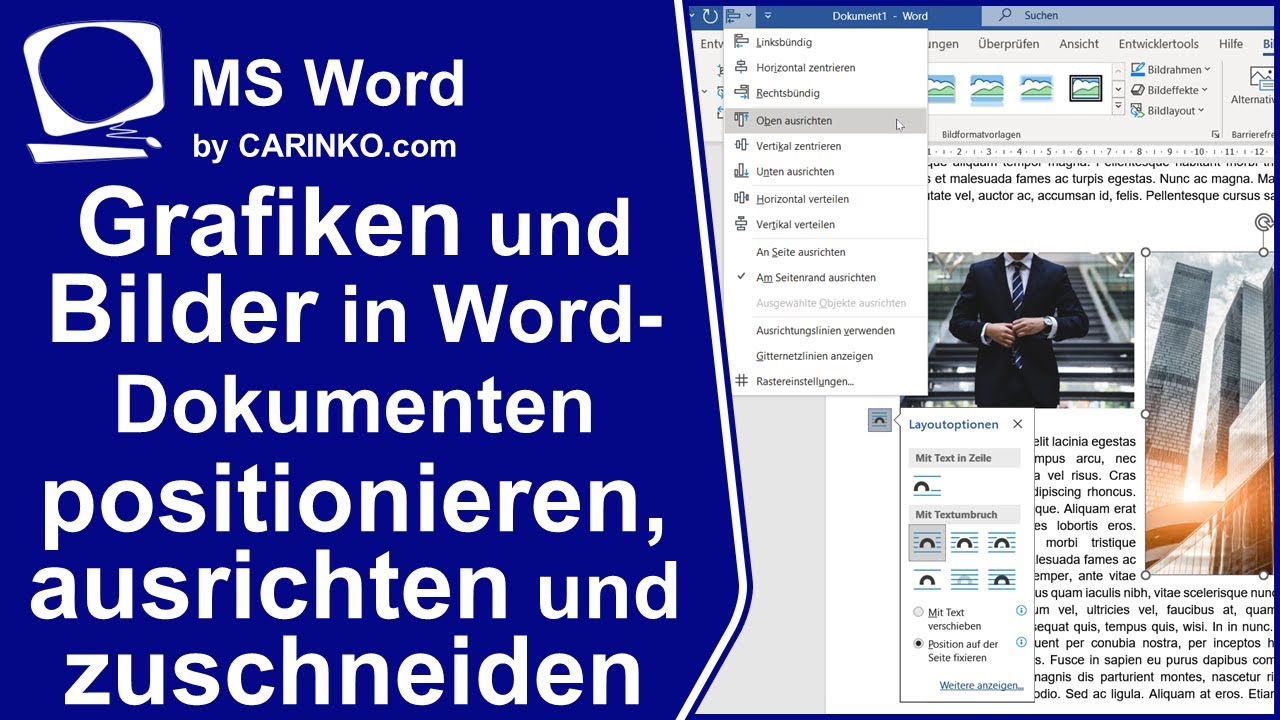Click the Rechtsbündig icon in the menu

tap(741, 93)
